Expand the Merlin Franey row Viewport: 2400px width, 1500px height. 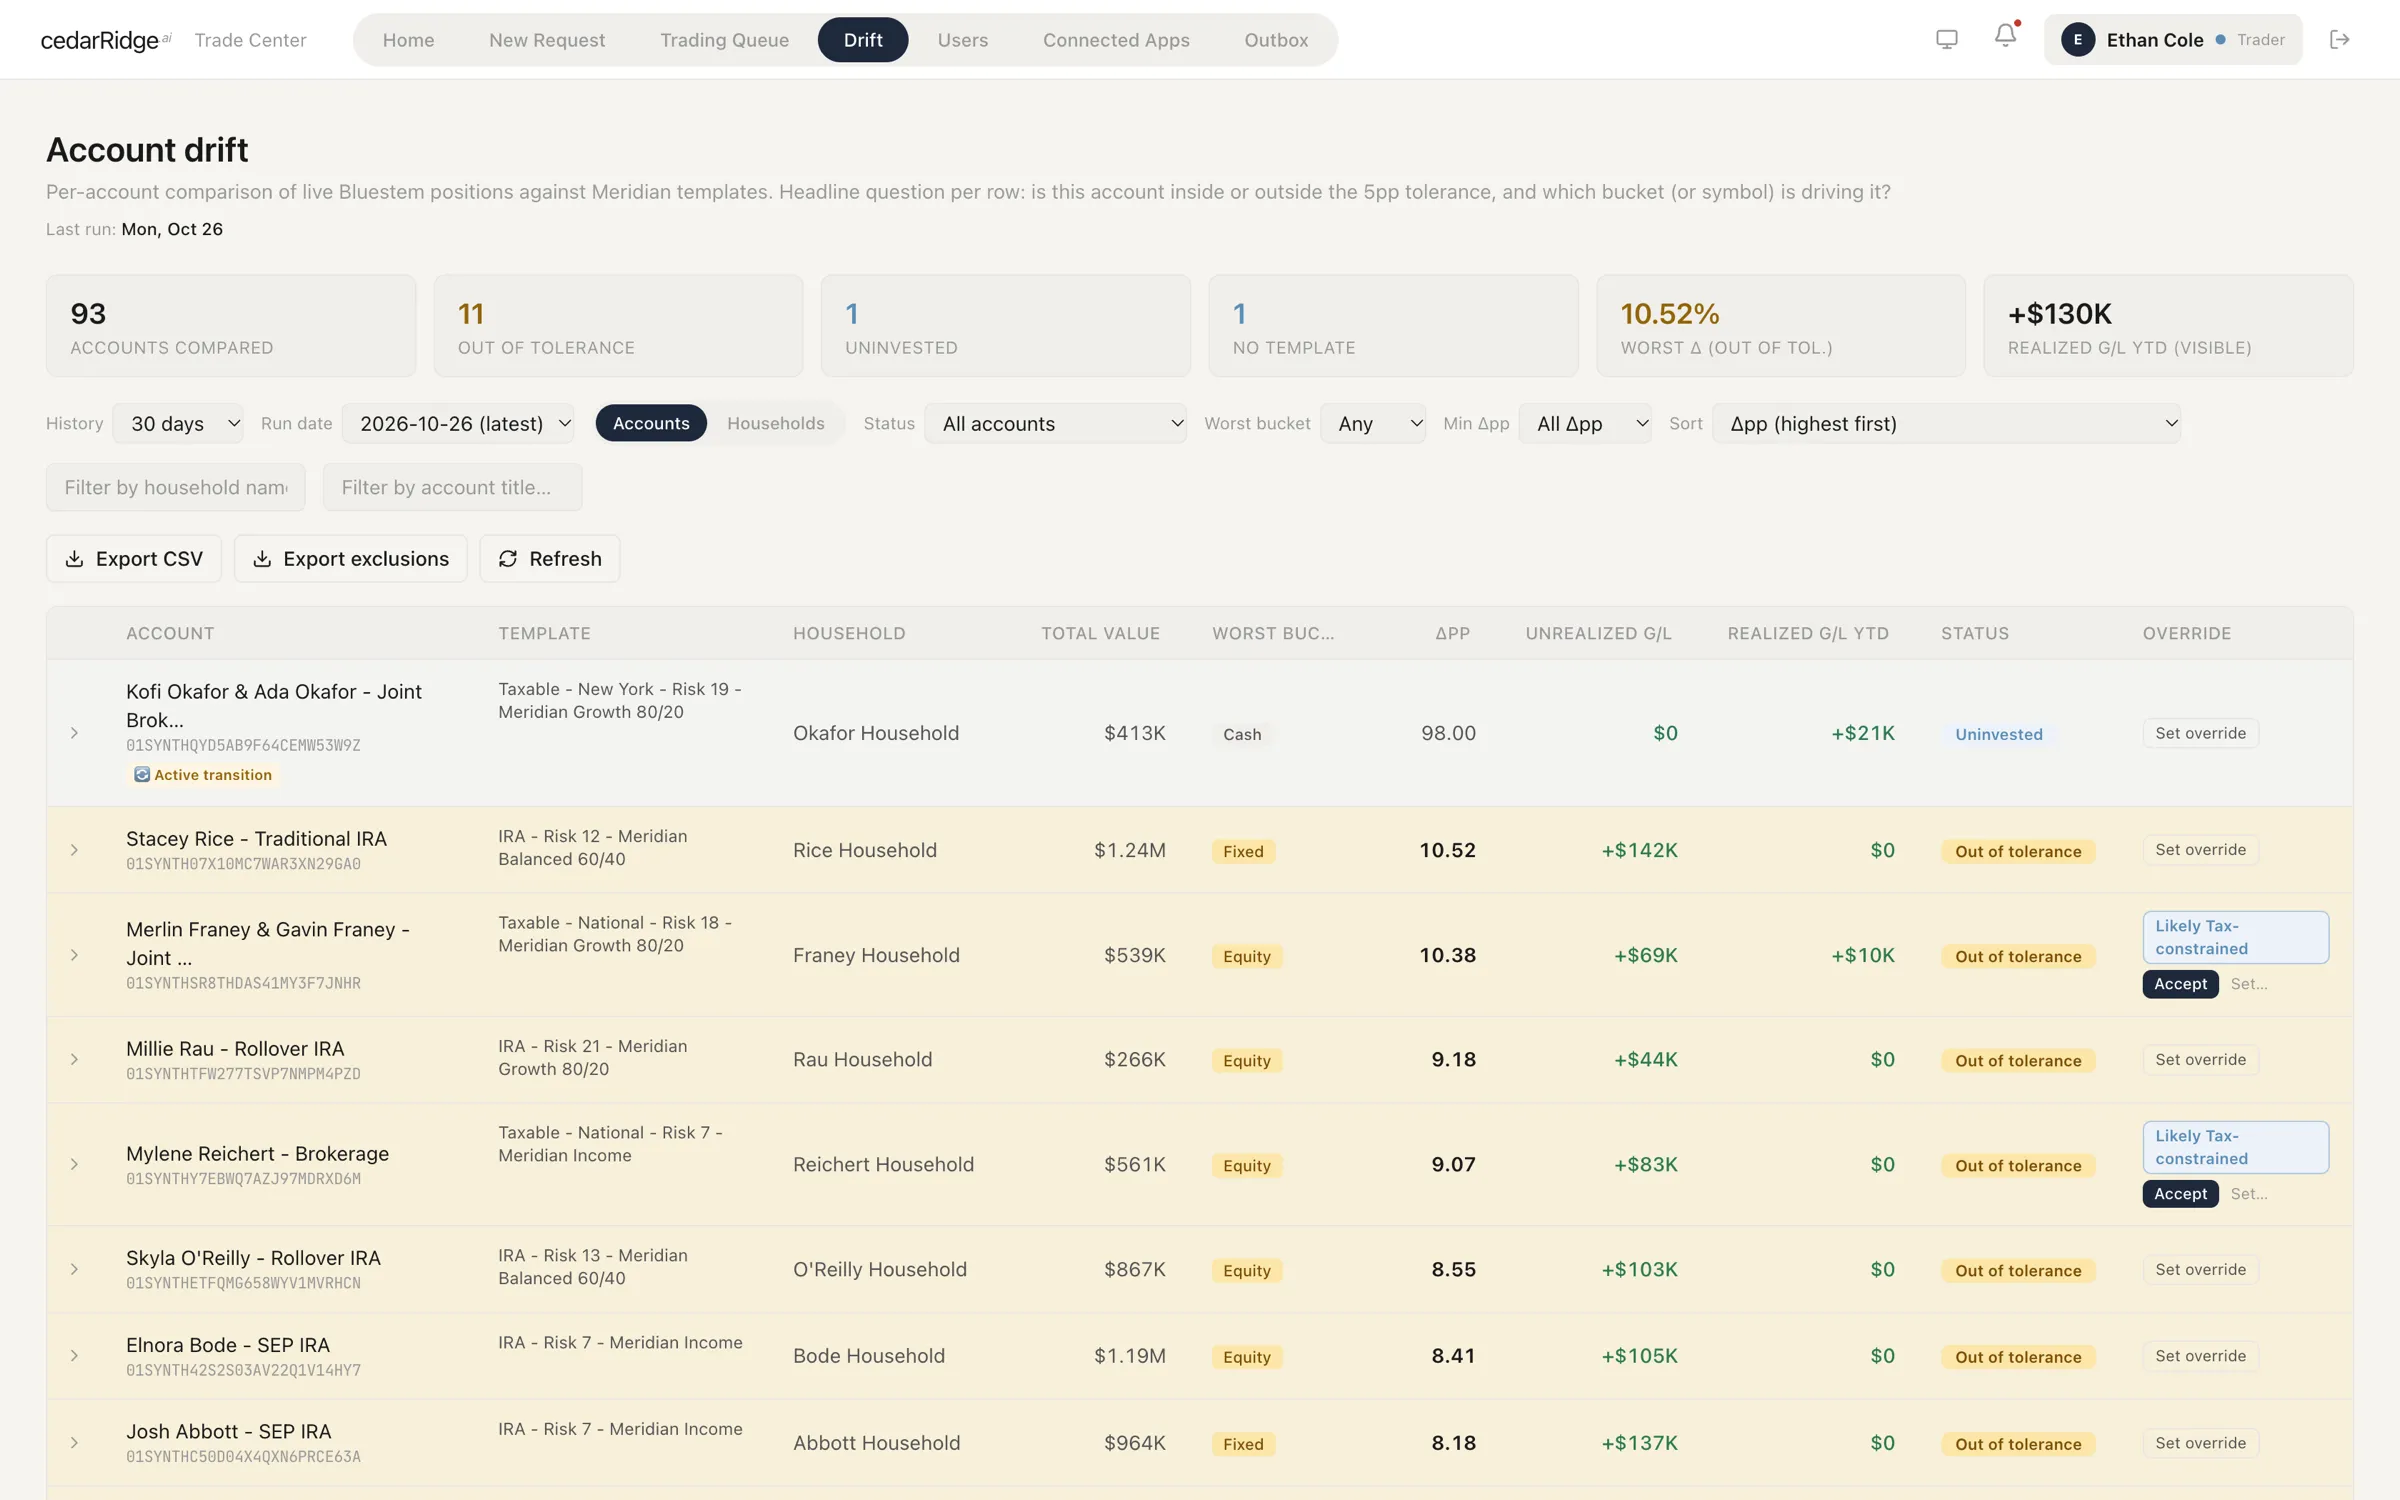click(x=74, y=955)
